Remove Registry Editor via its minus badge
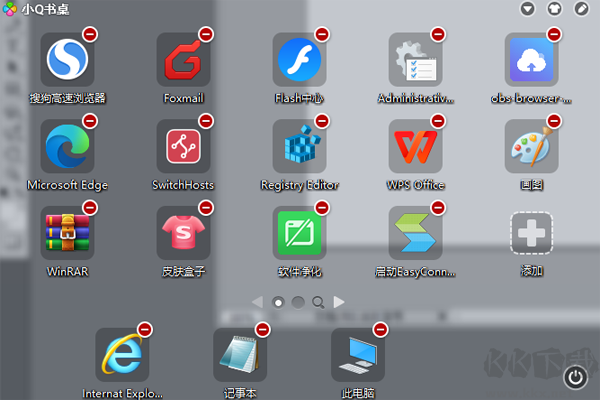The width and height of the screenshot is (600, 400). (x=322, y=121)
